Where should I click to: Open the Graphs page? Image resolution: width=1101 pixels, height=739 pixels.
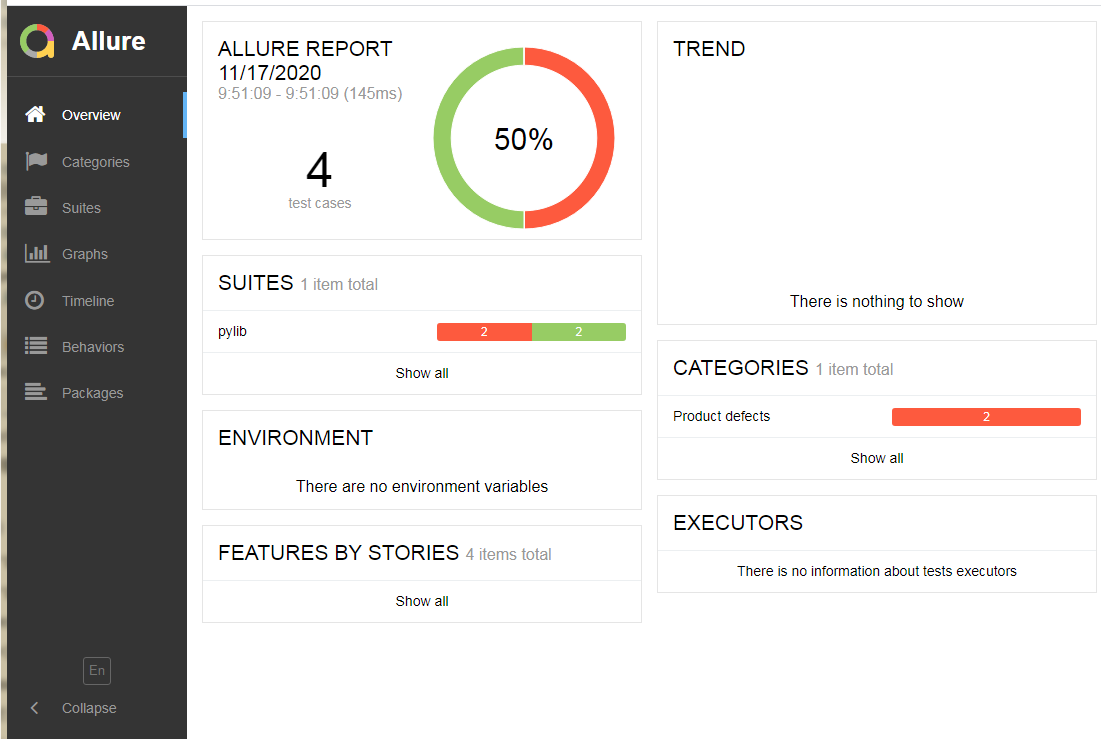click(97, 254)
